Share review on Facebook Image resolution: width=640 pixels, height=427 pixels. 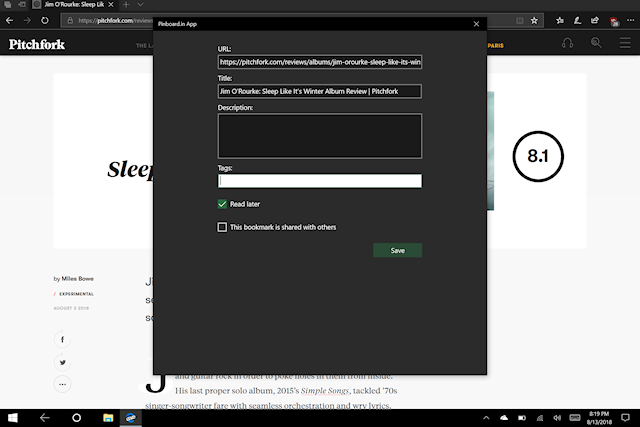point(62,340)
